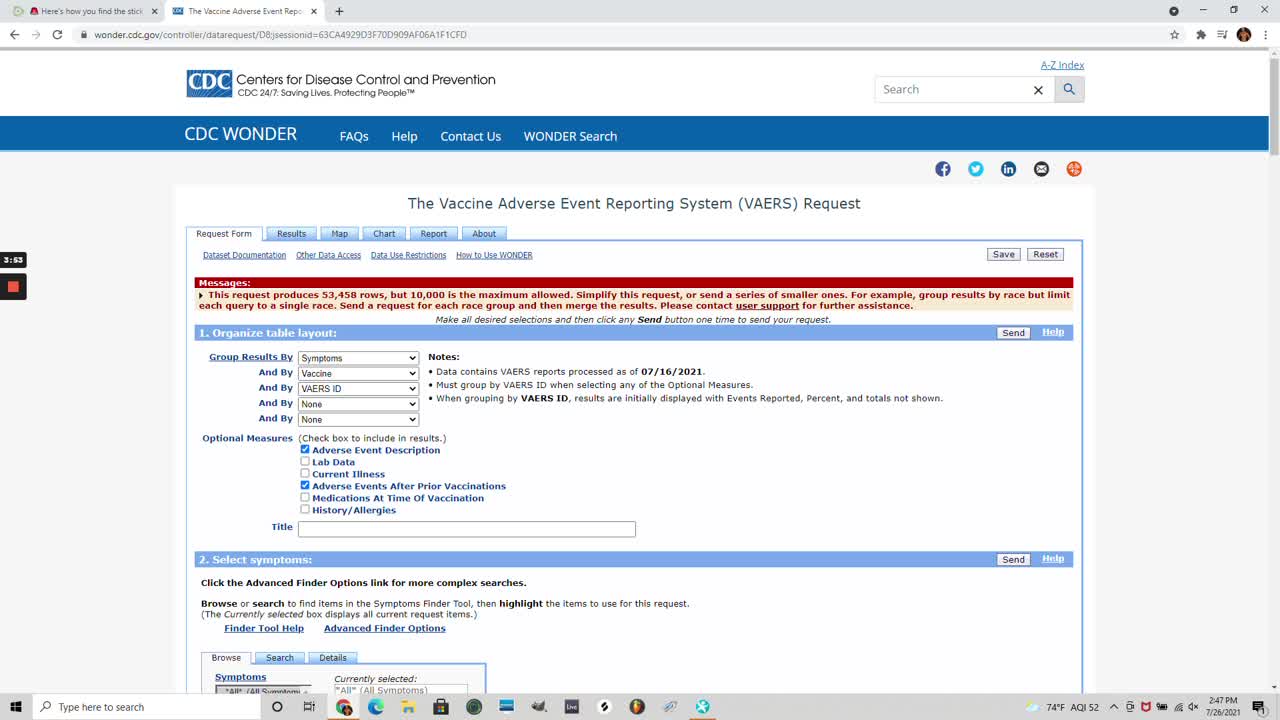Click the Save button
The image size is (1280, 720).
pyautogui.click(x=1004, y=255)
